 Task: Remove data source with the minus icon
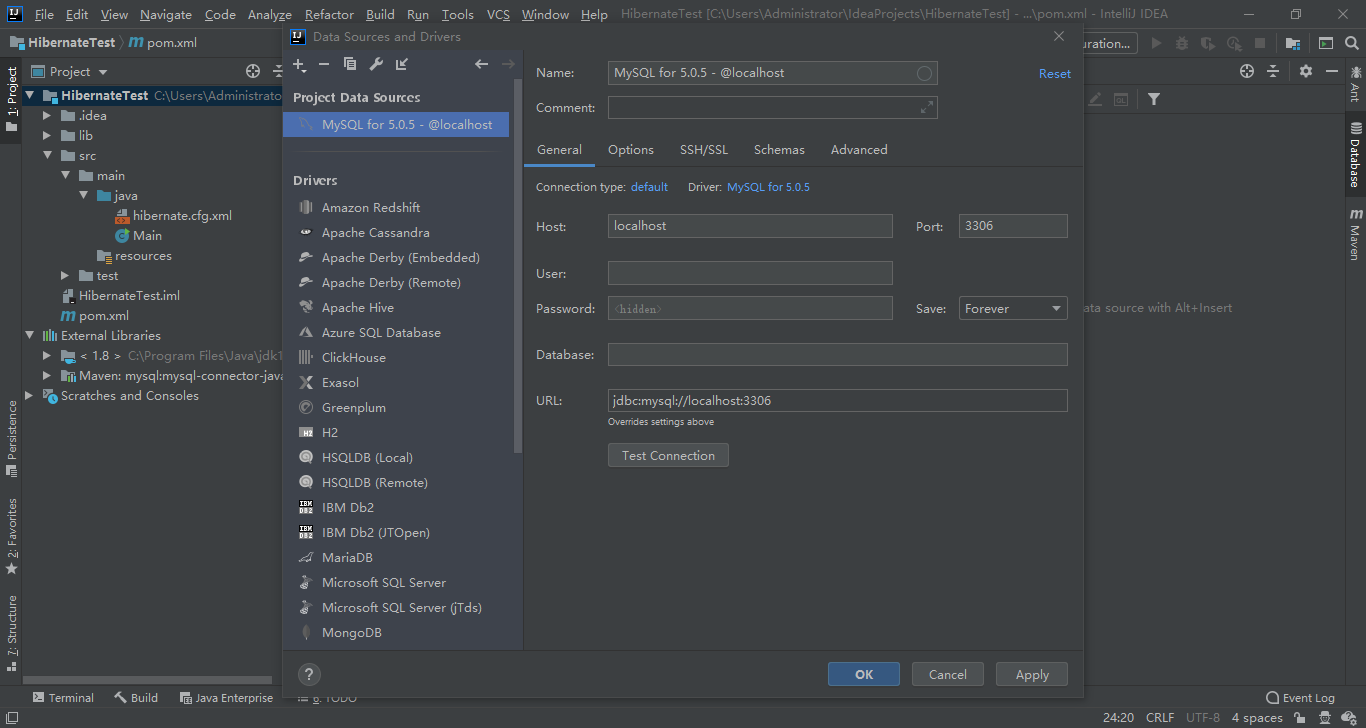tap(324, 64)
